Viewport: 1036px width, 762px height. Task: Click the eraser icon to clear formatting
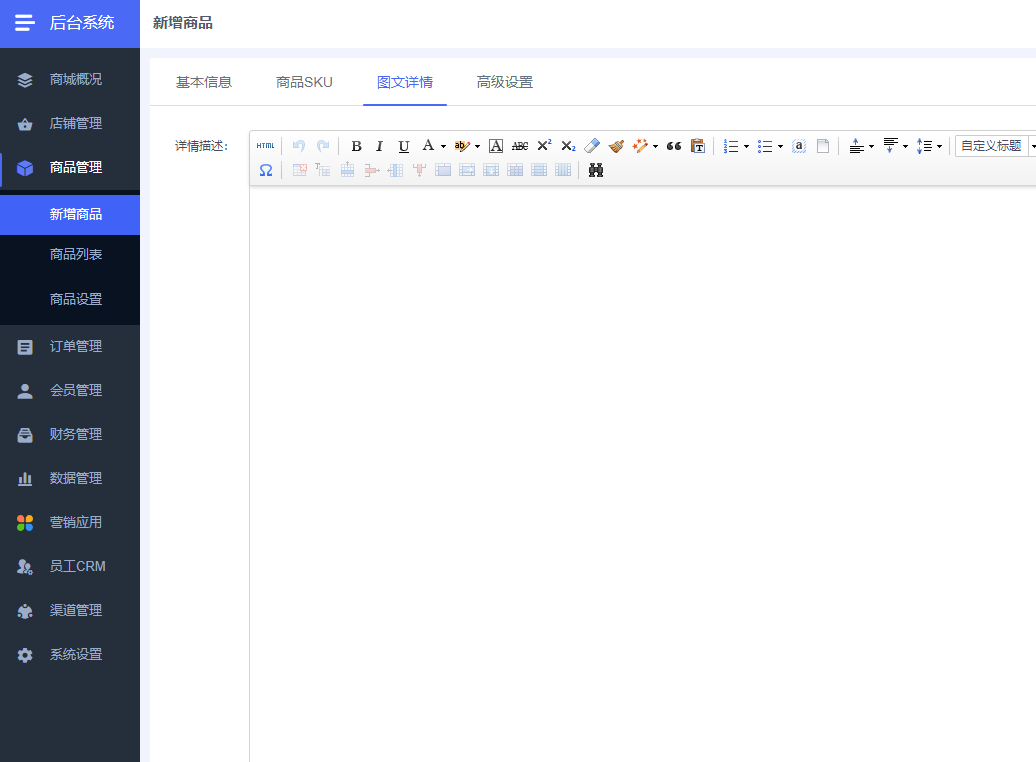[x=592, y=146]
